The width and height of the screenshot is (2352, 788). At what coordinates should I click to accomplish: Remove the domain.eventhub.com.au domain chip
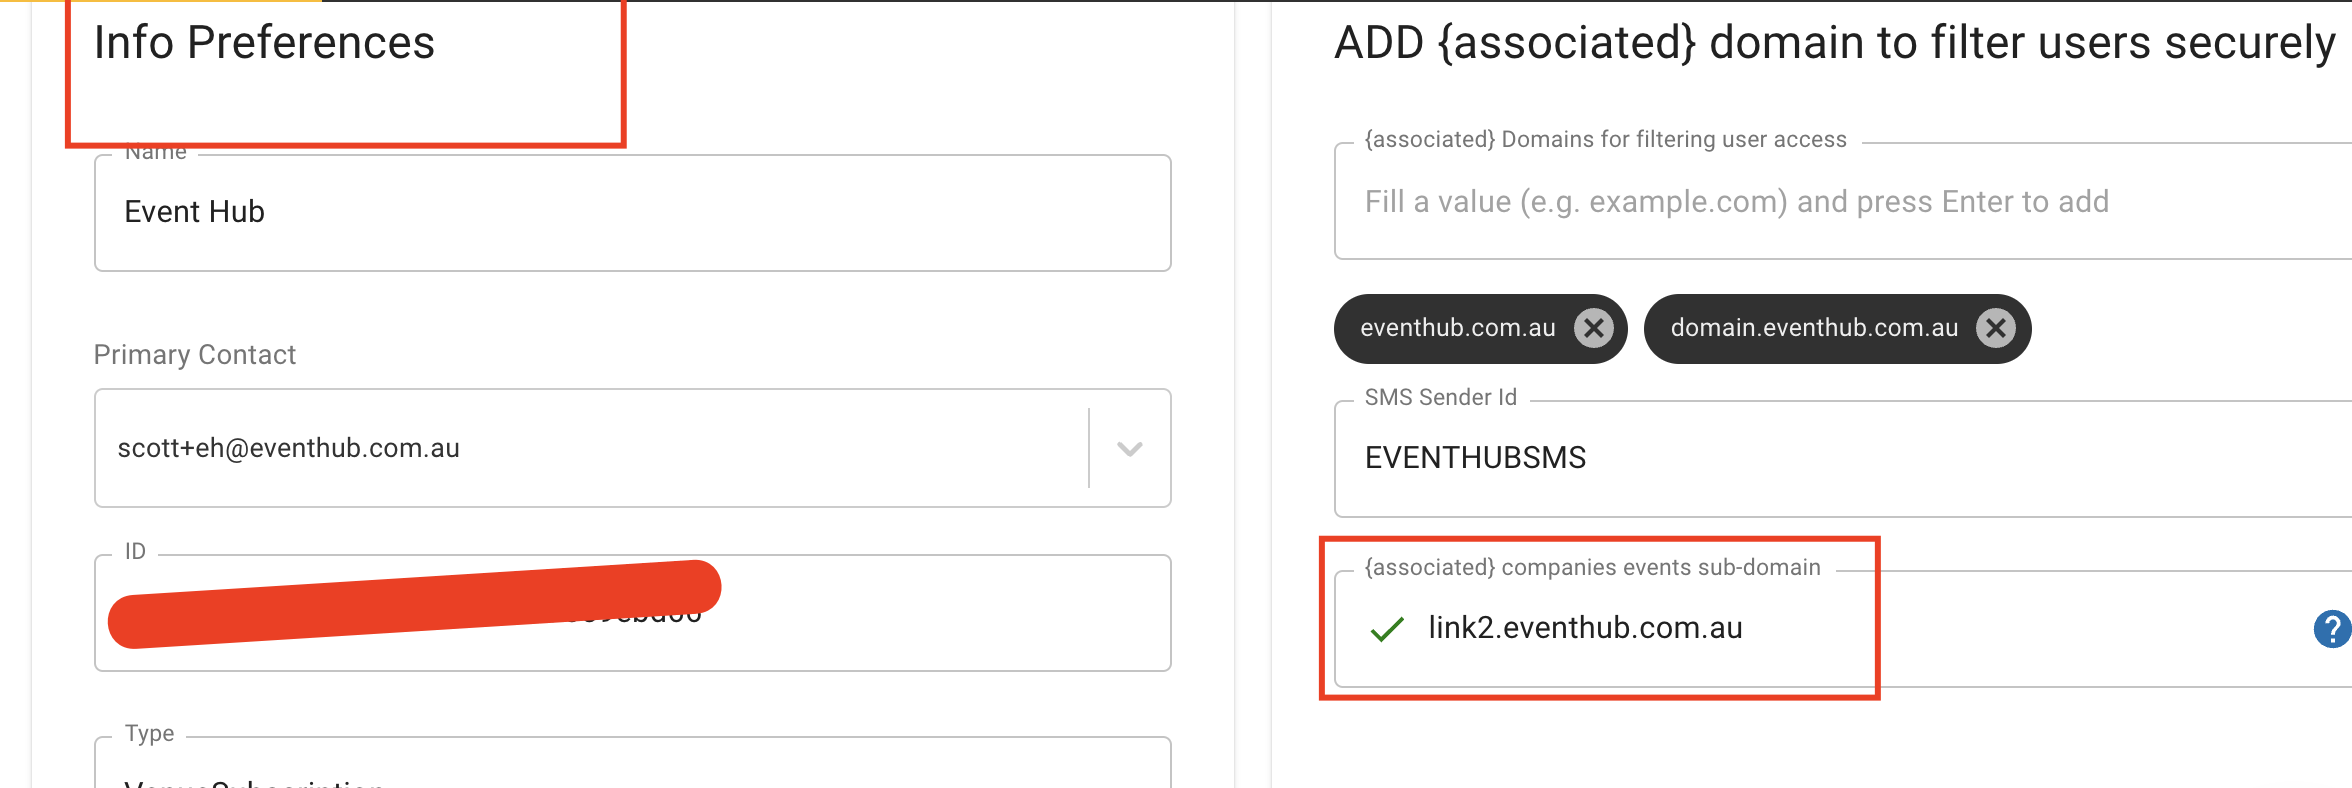1995,328
